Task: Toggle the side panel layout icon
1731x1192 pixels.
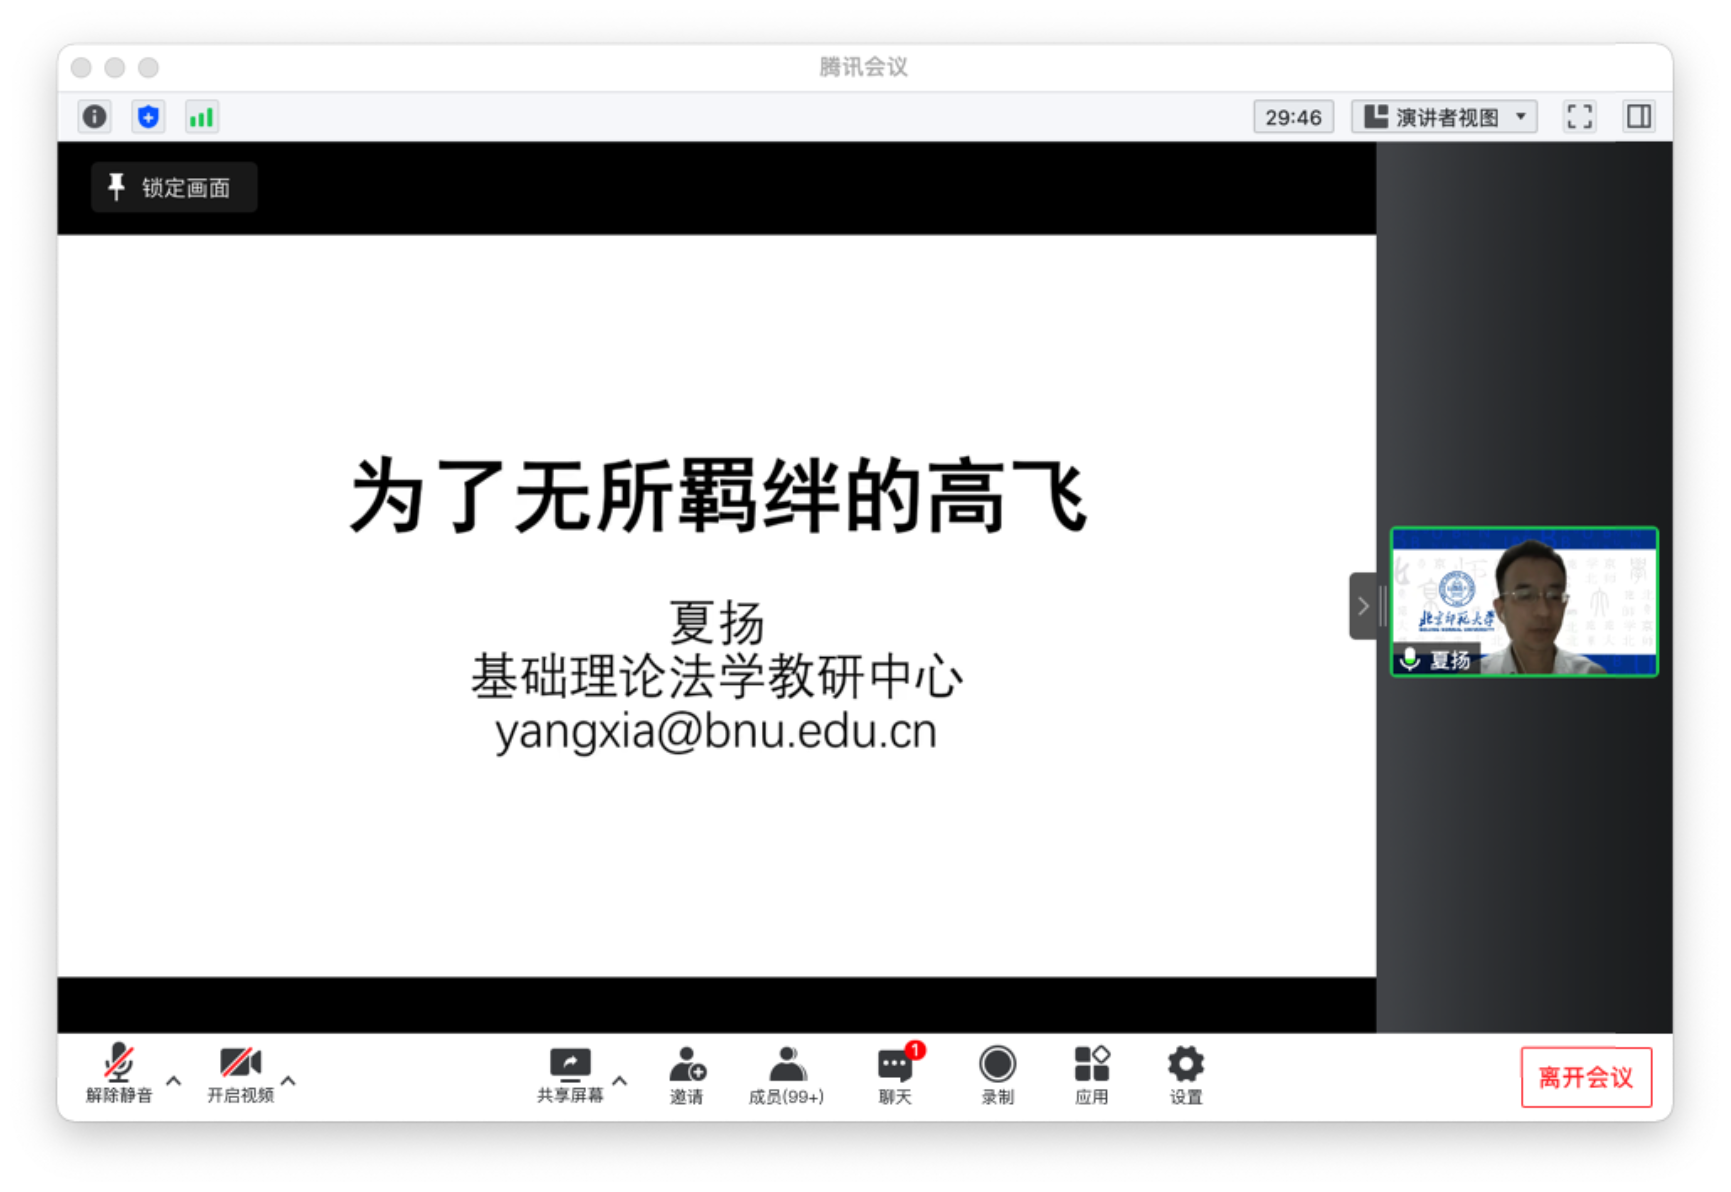Action: point(1639,117)
